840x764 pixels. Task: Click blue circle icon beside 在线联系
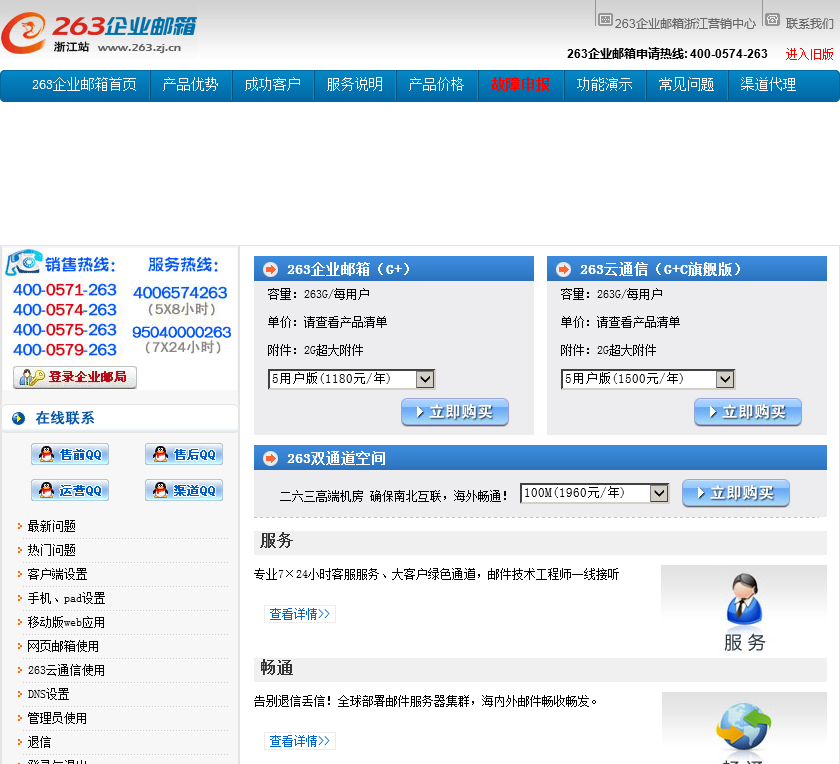click(19, 418)
